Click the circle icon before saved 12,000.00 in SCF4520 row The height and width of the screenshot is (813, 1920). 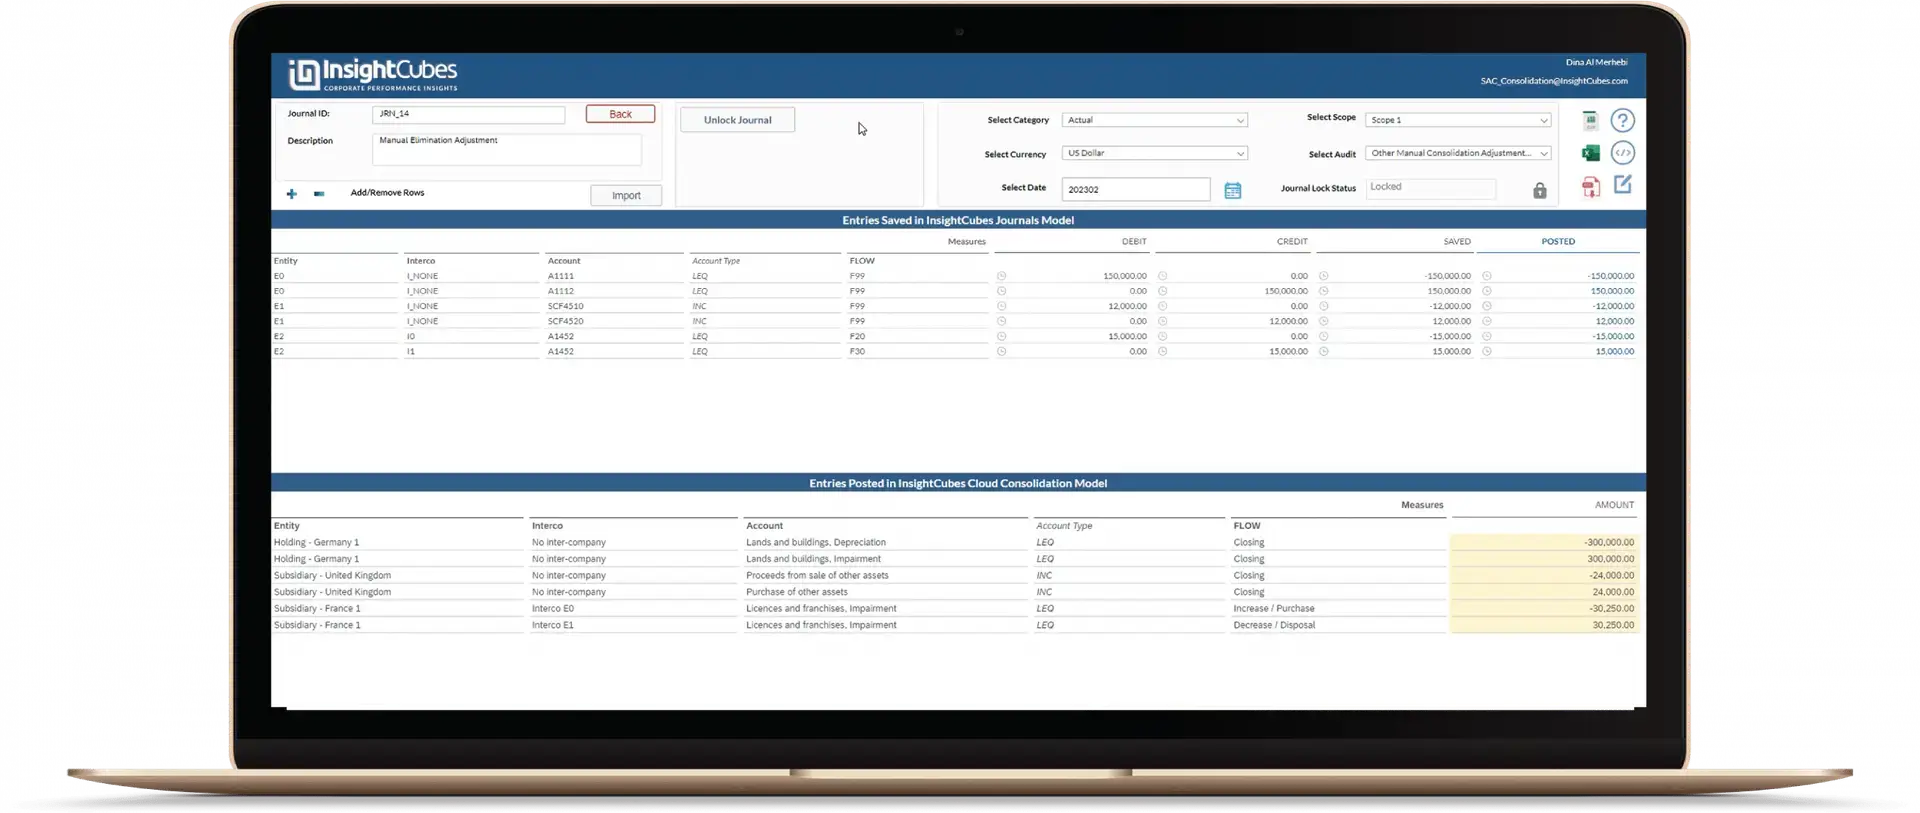point(1323,321)
